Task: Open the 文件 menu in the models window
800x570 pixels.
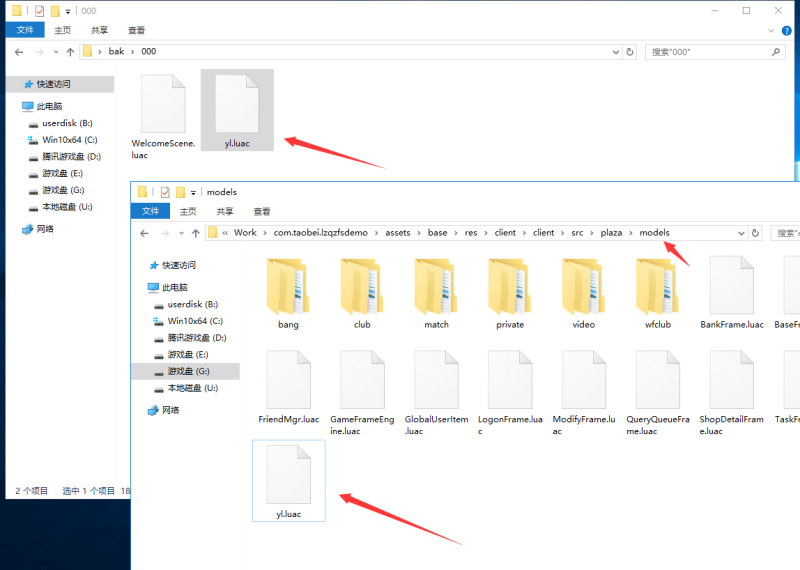Action: point(151,212)
